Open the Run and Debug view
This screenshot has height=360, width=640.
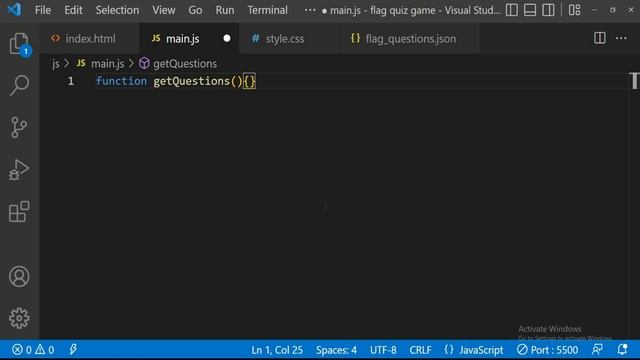[x=19, y=169]
